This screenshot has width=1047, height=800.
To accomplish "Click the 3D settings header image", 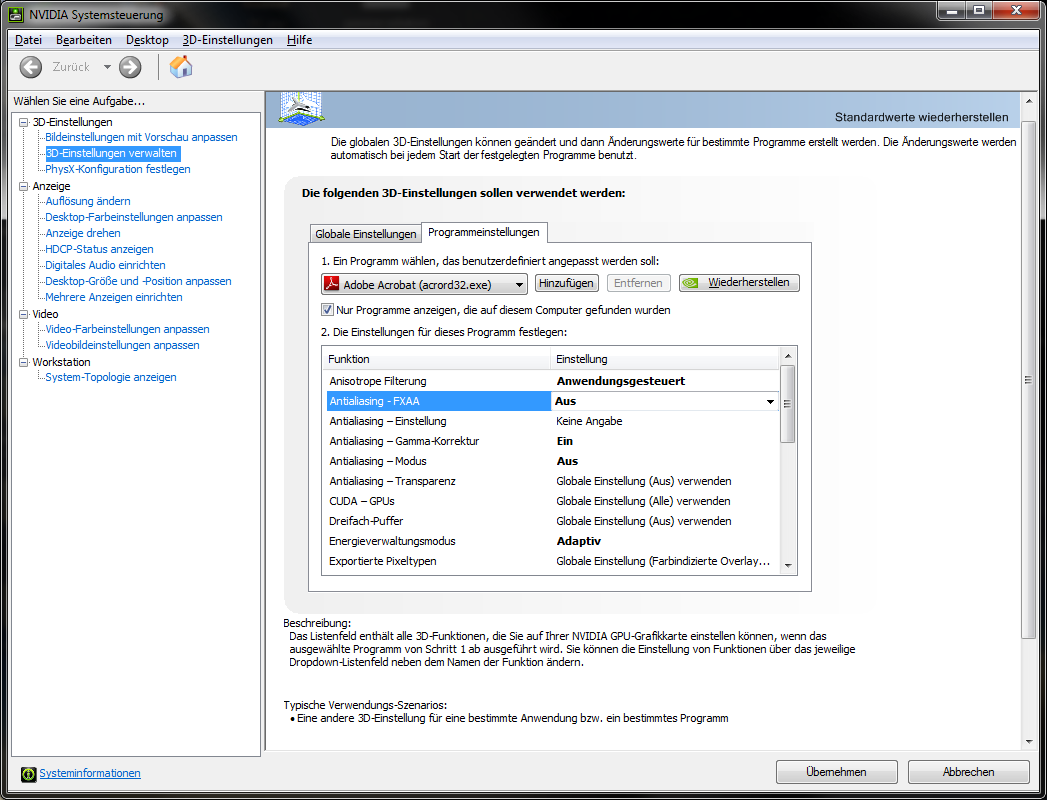I will point(301,108).
